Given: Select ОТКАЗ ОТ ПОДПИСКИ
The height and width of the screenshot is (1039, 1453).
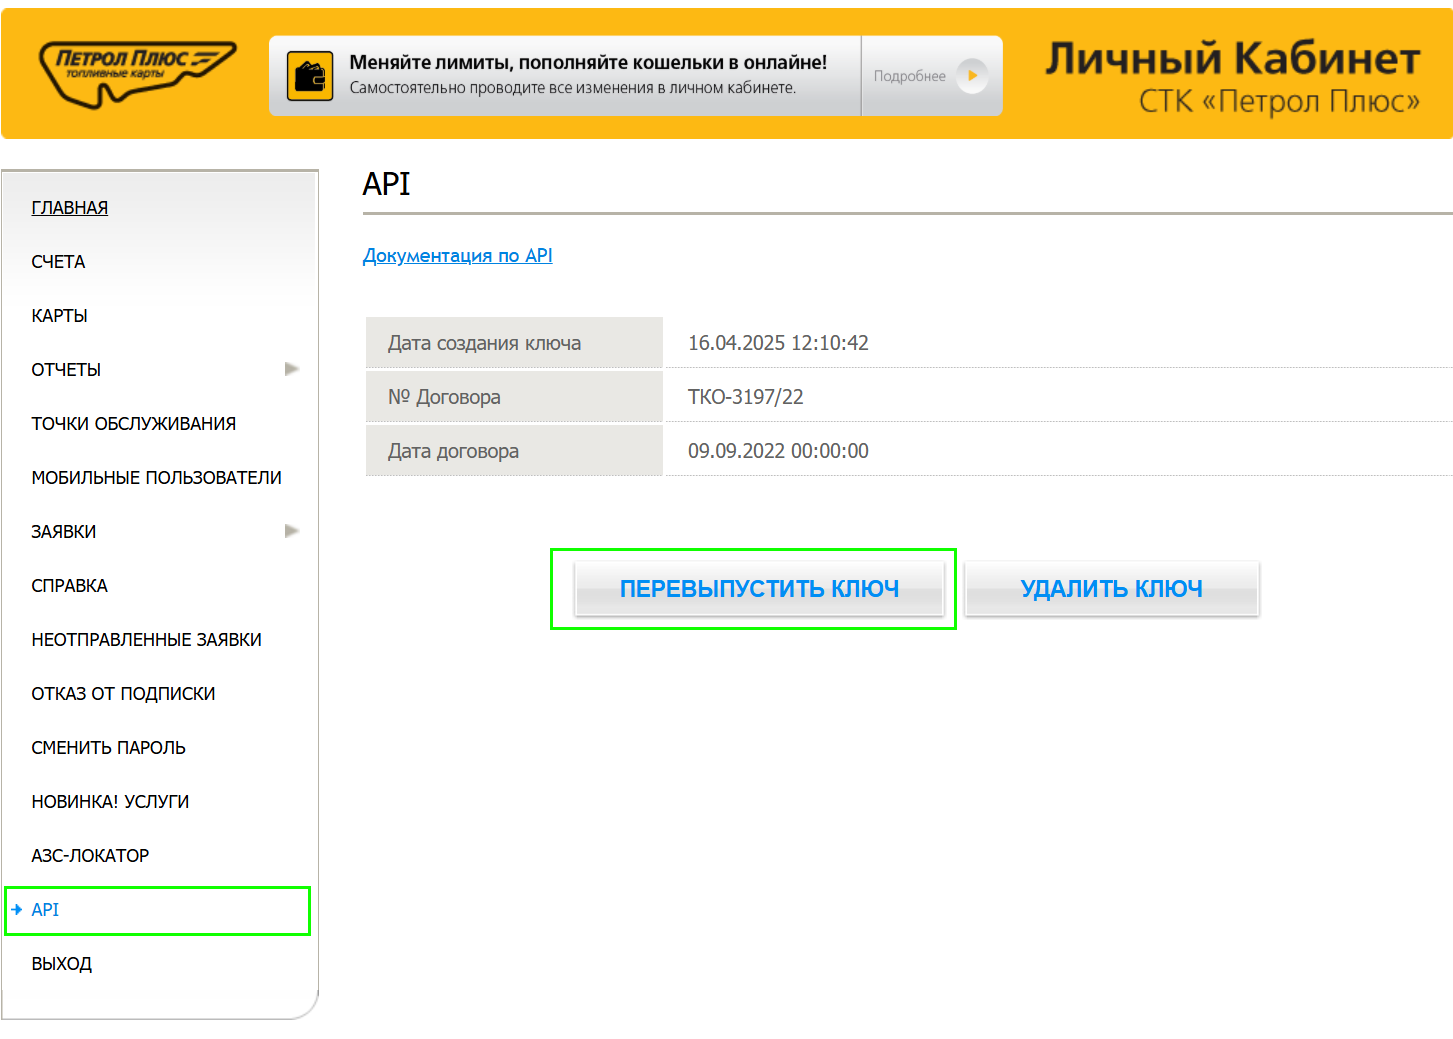Looking at the screenshot, I should (x=123, y=694).
